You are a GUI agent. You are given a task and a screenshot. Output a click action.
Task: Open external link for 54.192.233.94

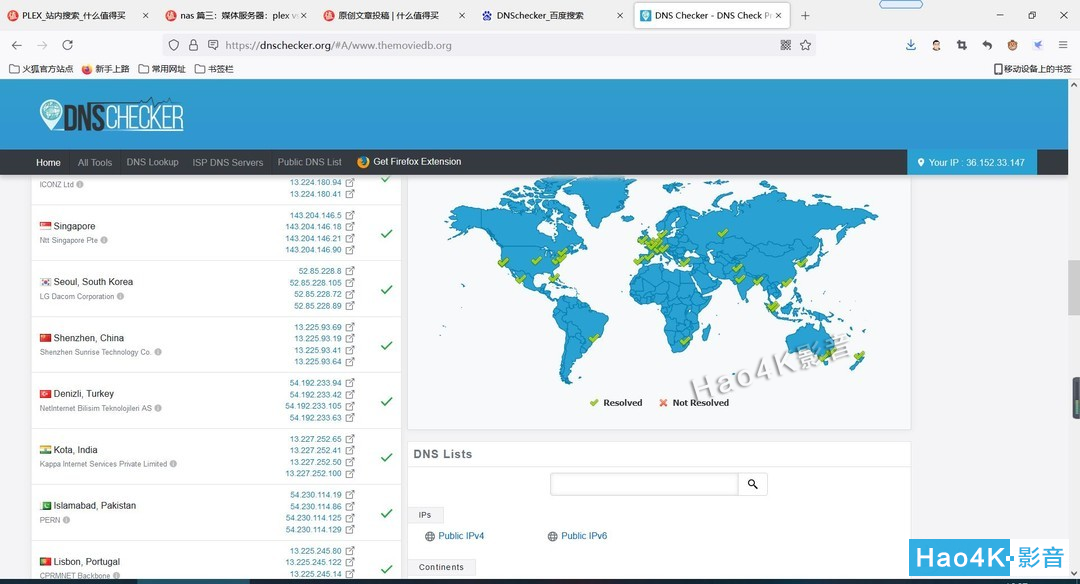350,383
